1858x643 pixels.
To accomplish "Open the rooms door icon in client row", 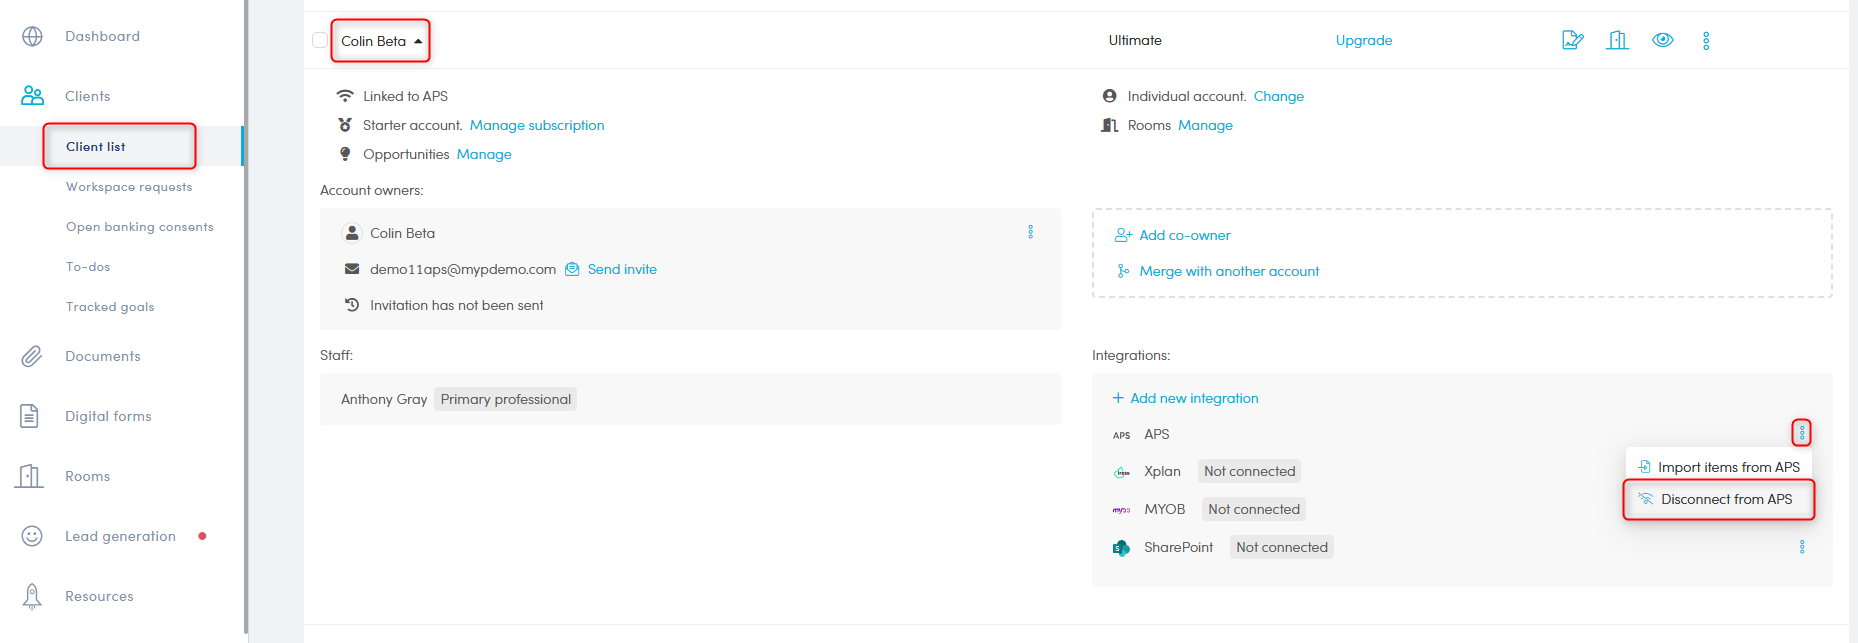I will click(1617, 40).
